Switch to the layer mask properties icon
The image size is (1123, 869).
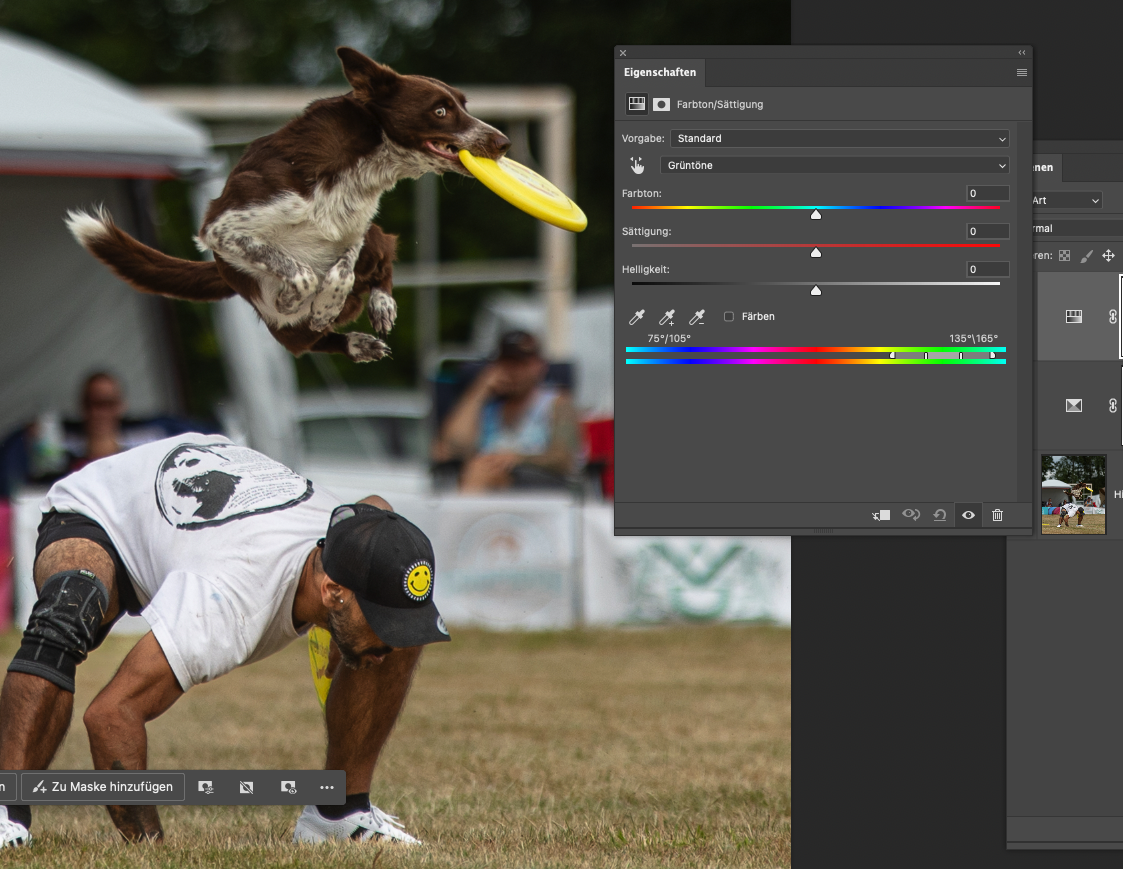pyautogui.click(x=661, y=104)
